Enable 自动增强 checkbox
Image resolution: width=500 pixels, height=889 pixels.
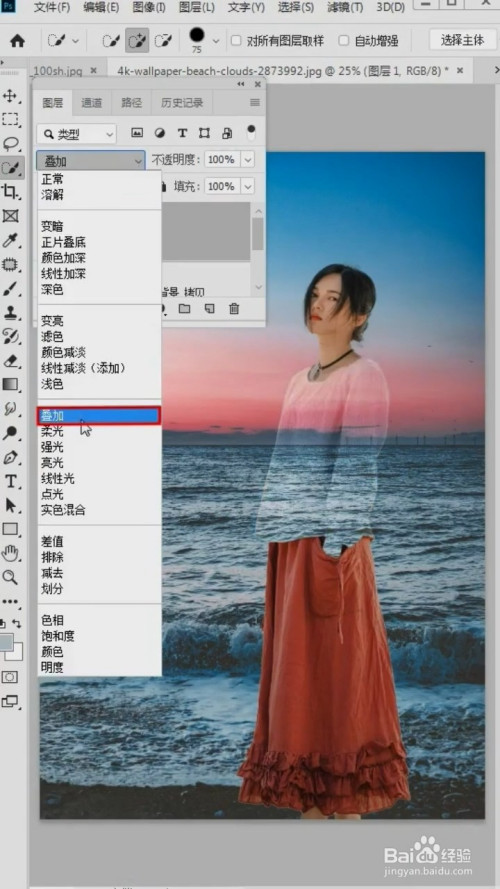pyautogui.click(x=344, y=41)
